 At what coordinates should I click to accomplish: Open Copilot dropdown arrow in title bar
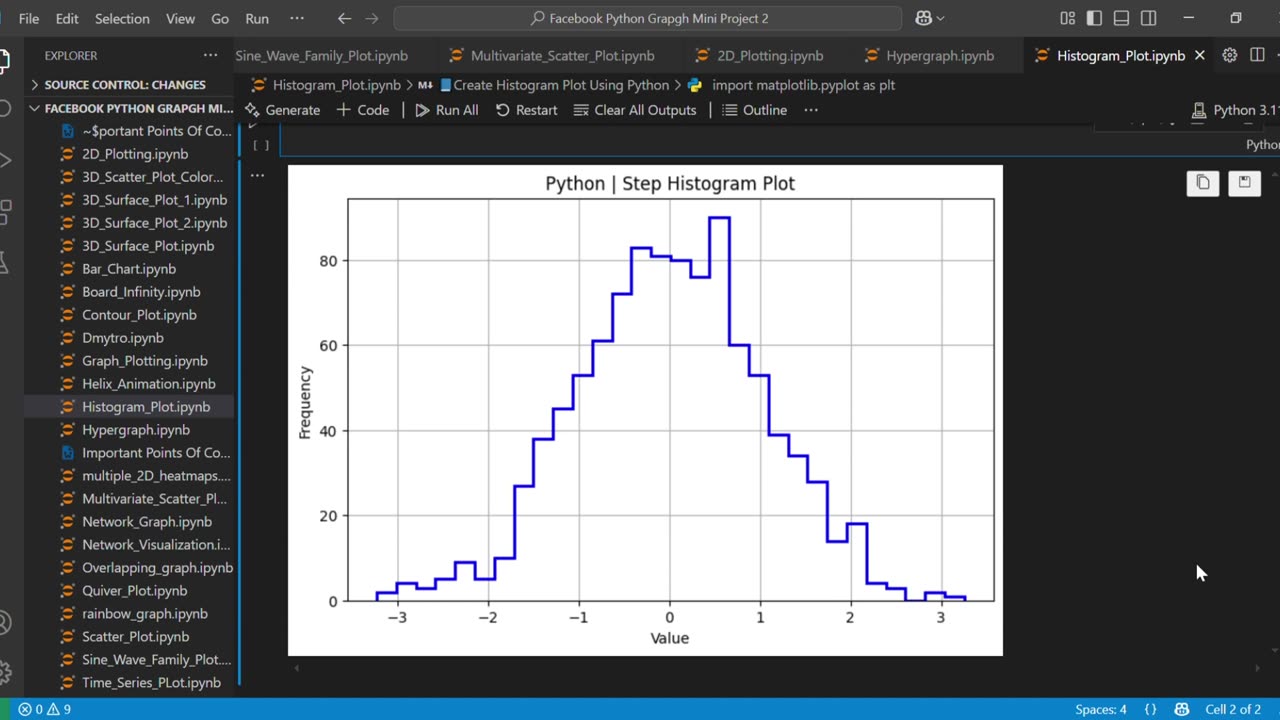pyautogui.click(x=940, y=18)
